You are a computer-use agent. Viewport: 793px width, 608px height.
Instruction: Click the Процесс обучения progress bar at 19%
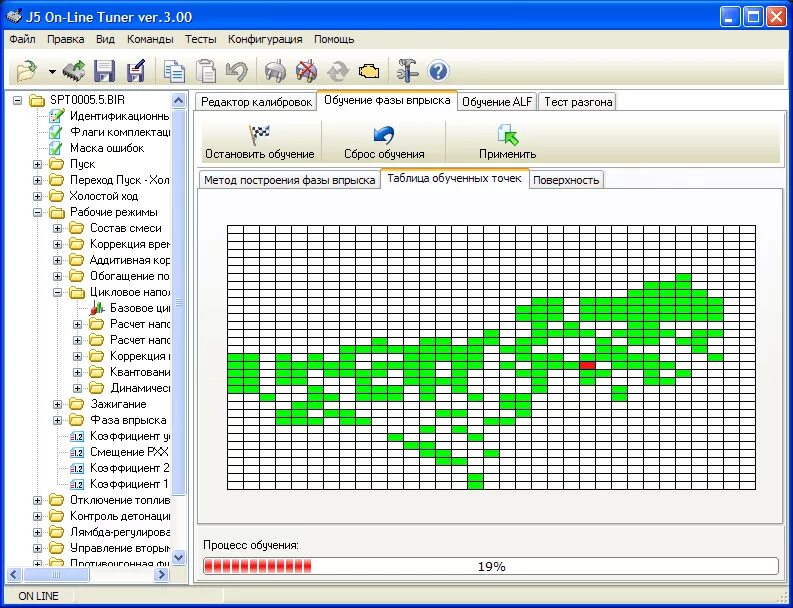point(491,566)
